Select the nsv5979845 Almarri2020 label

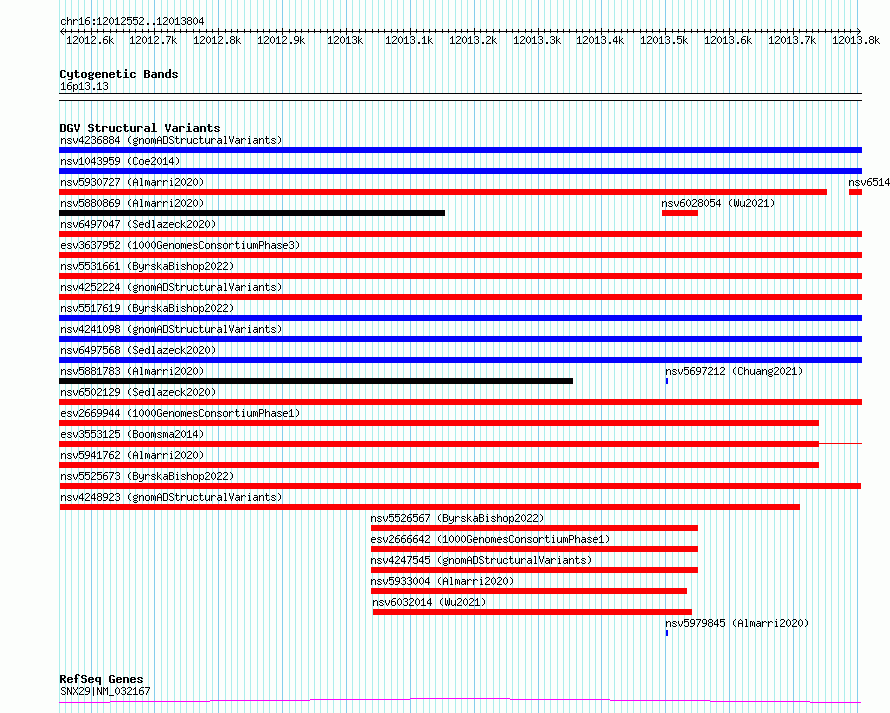(x=737, y=623)
